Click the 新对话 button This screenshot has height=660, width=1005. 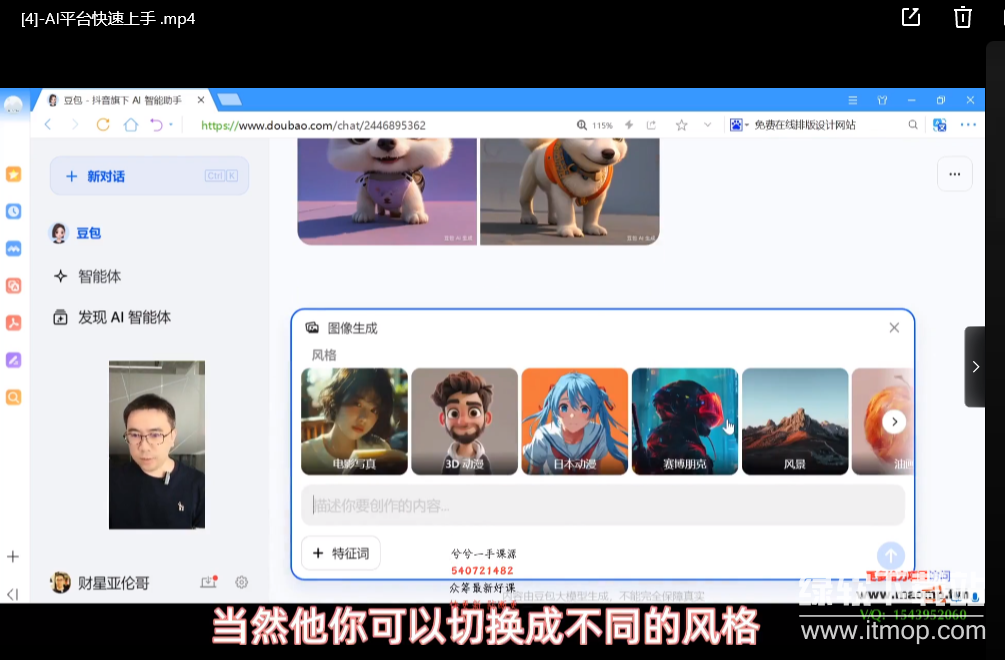[x=149, y=176]
